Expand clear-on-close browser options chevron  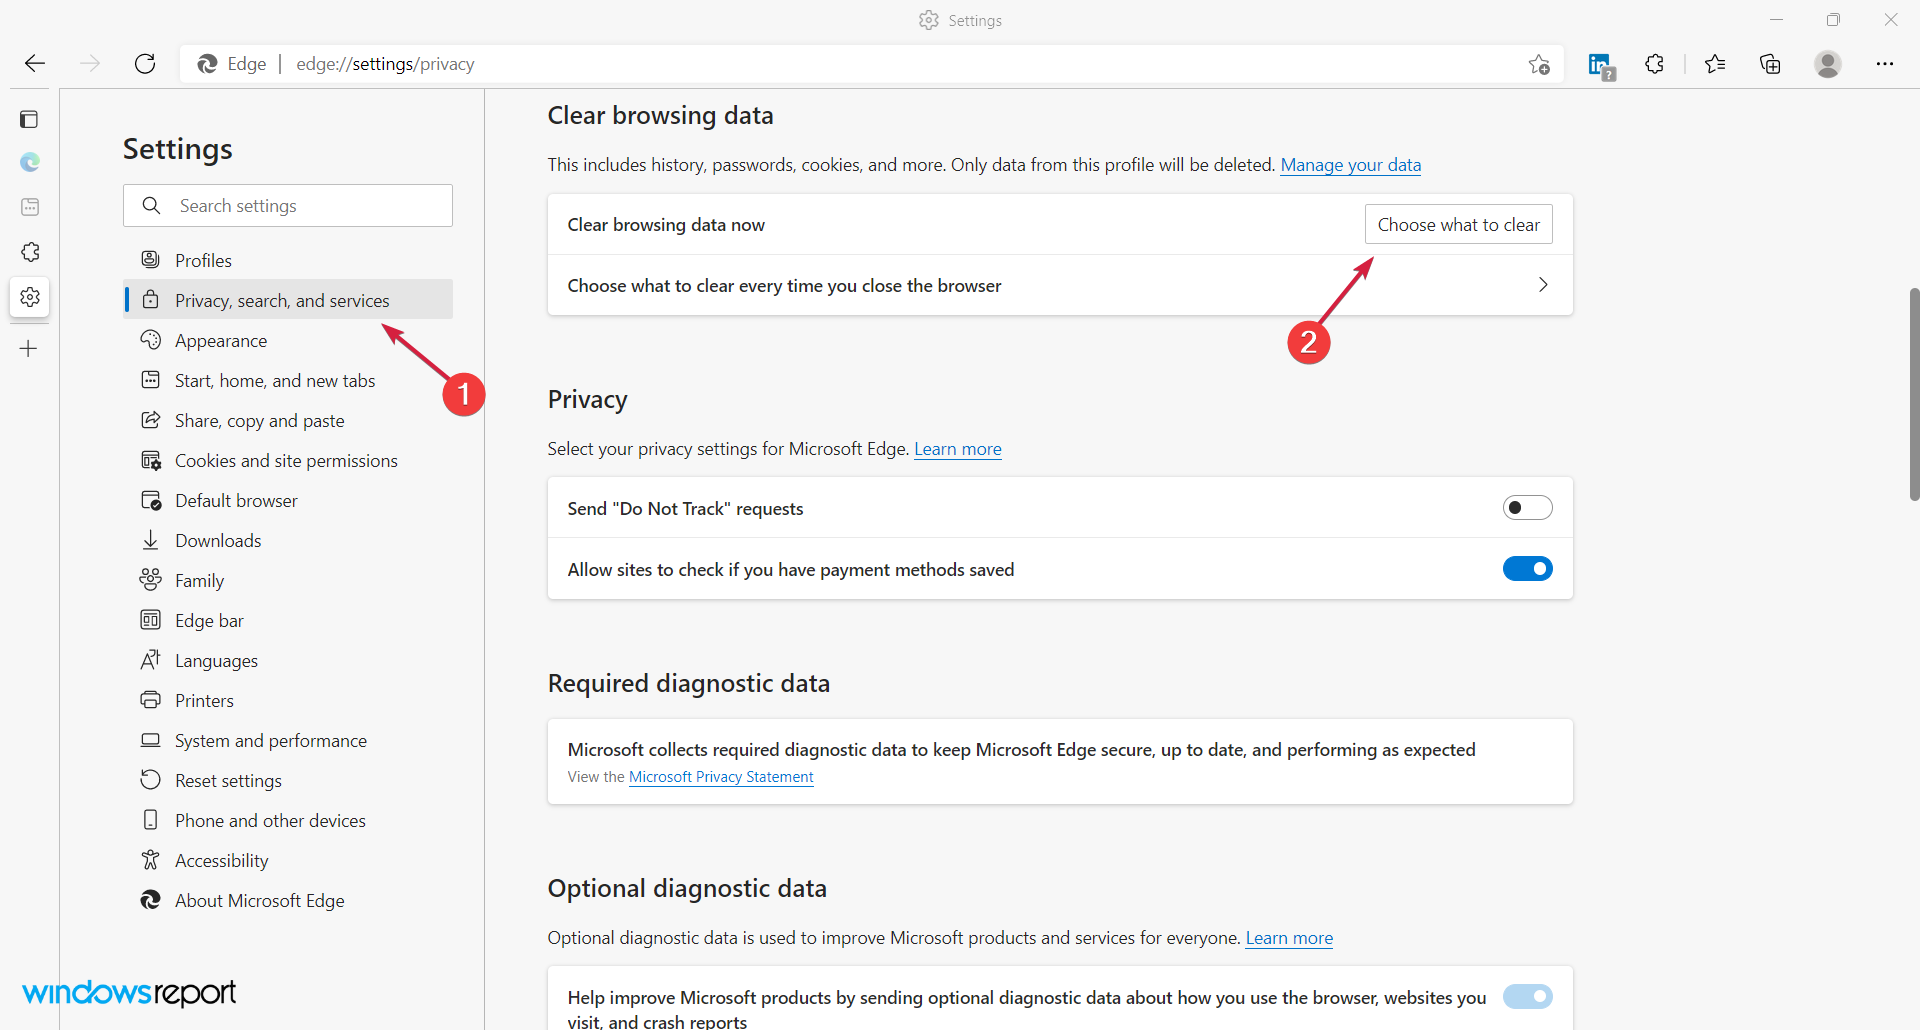coord(1543,285)
